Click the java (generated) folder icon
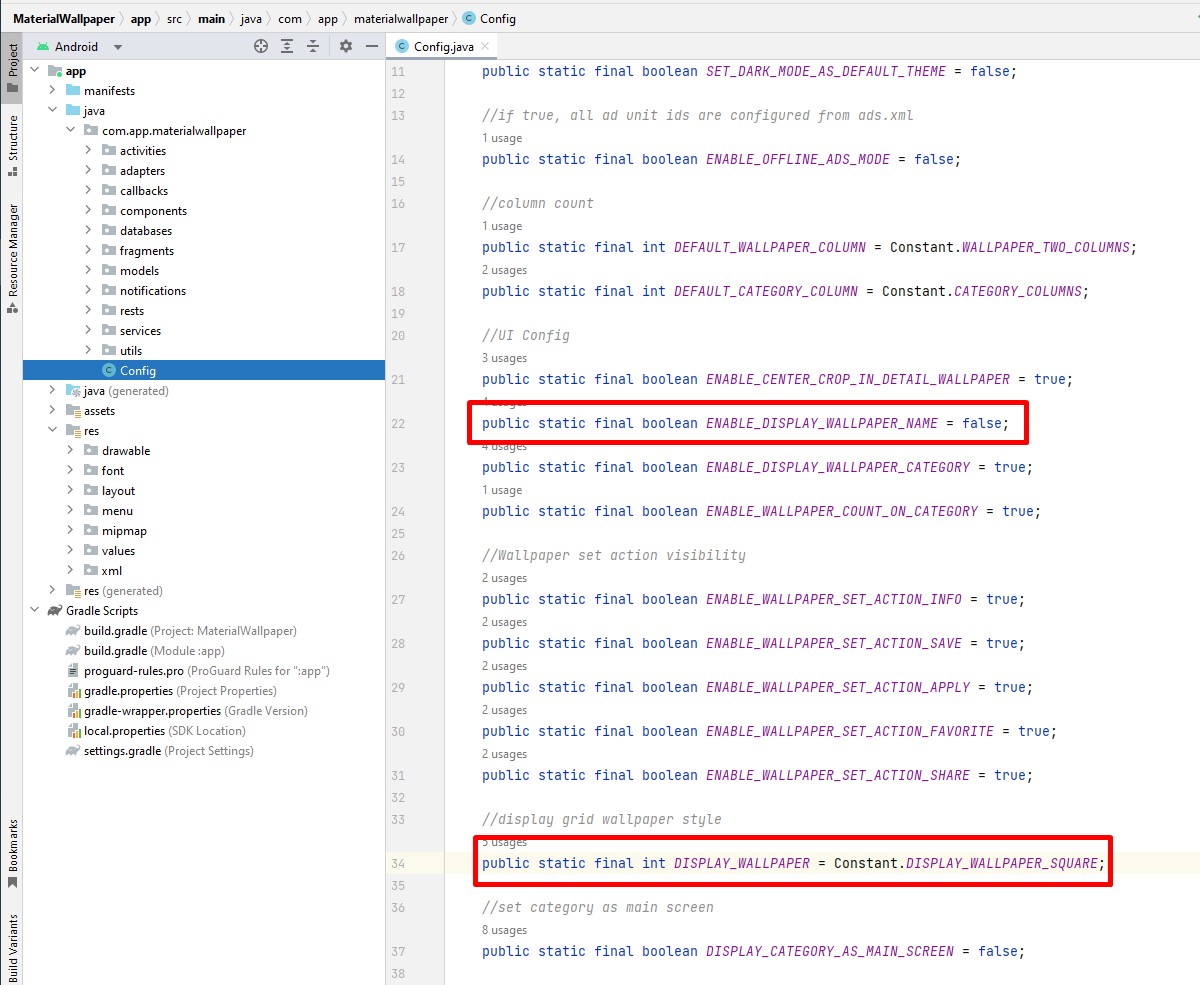1200x985 pixels. click(x=73, y=391)
